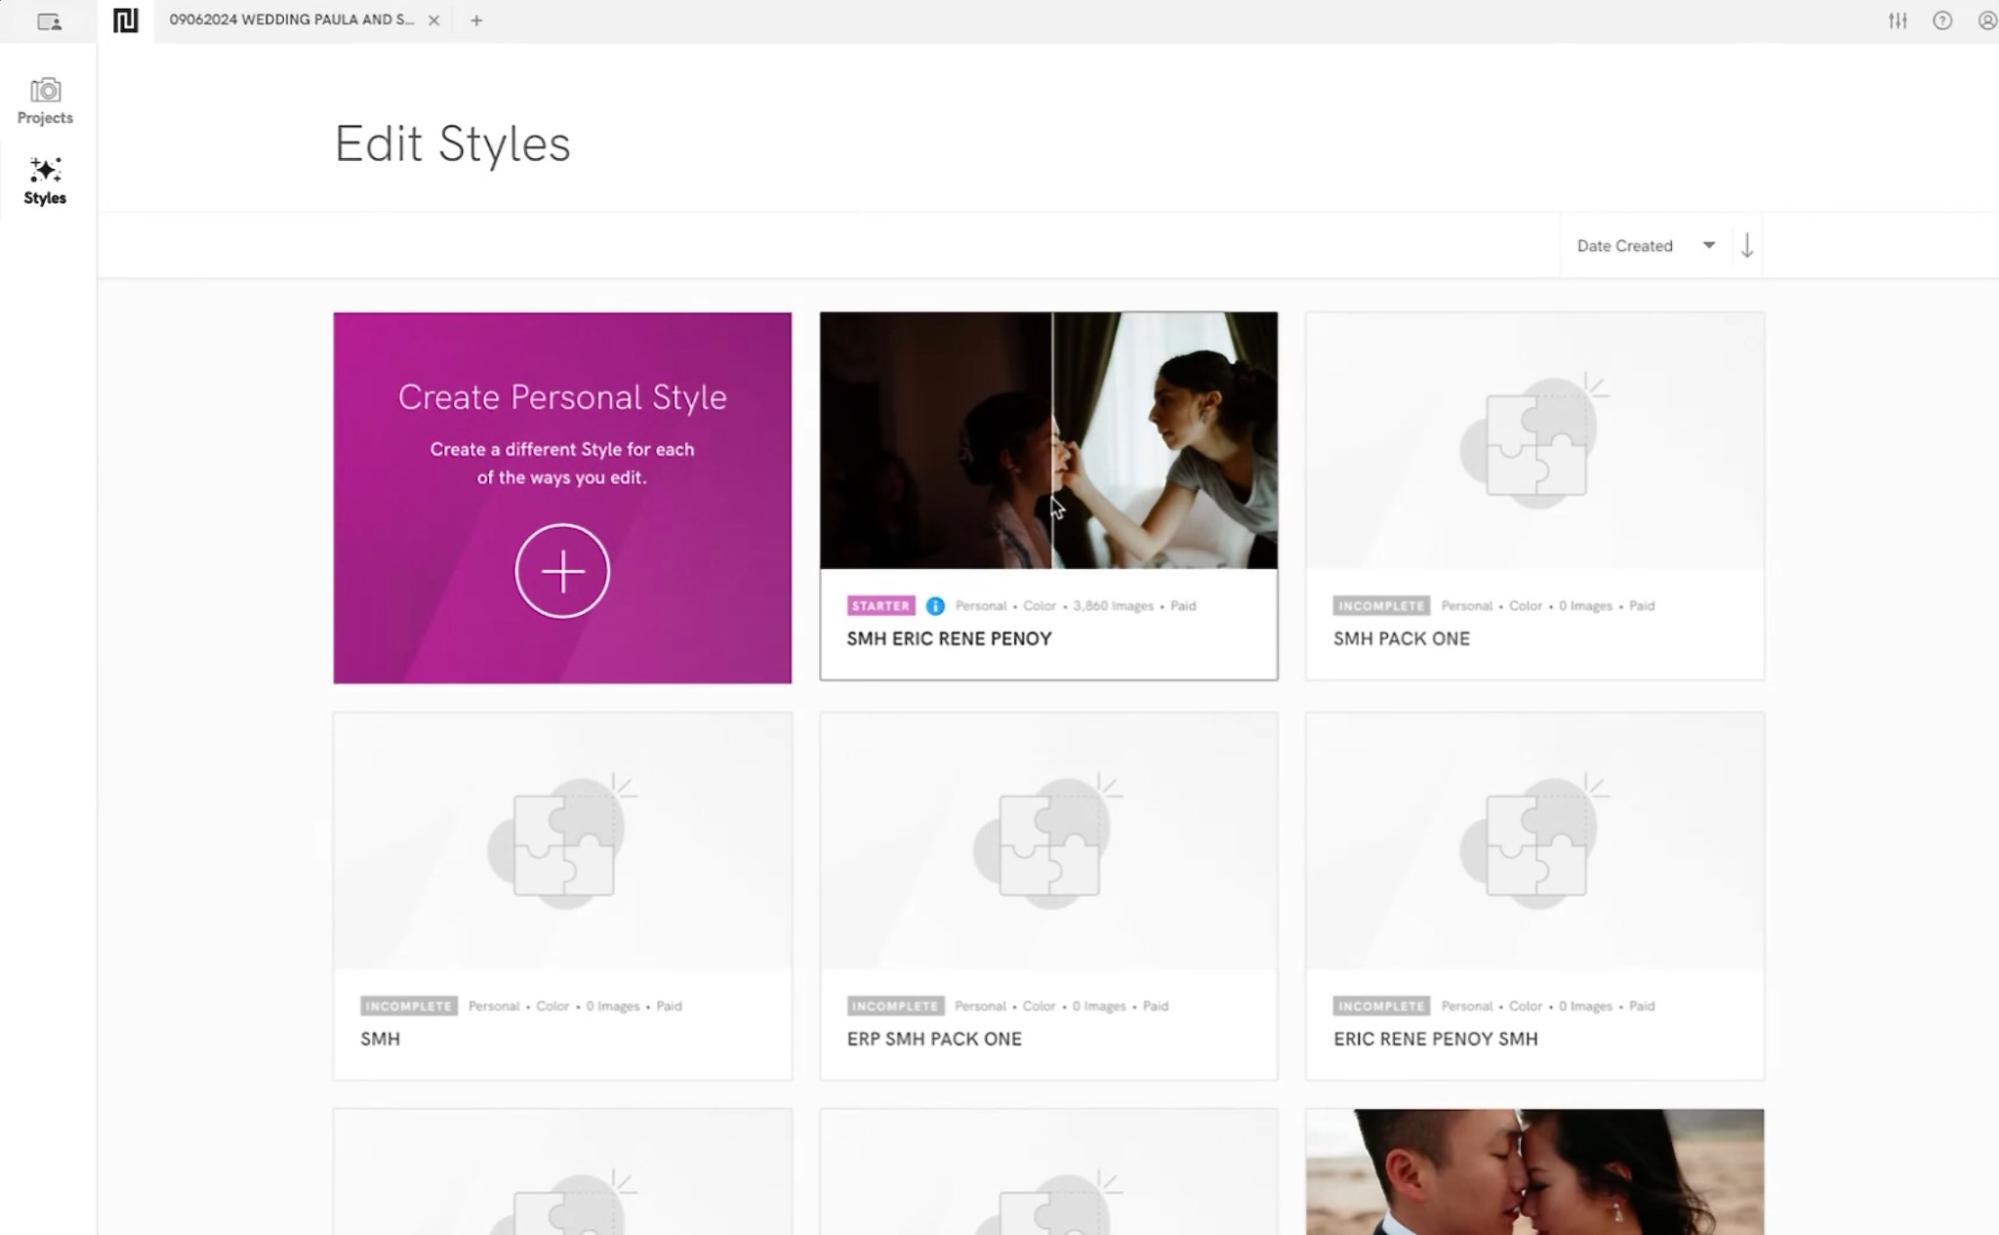The width and height of the screenshot is (1999, 1235).
Task: Reverse sort order with the down arrow
Action: click(x=1747, y=246)
